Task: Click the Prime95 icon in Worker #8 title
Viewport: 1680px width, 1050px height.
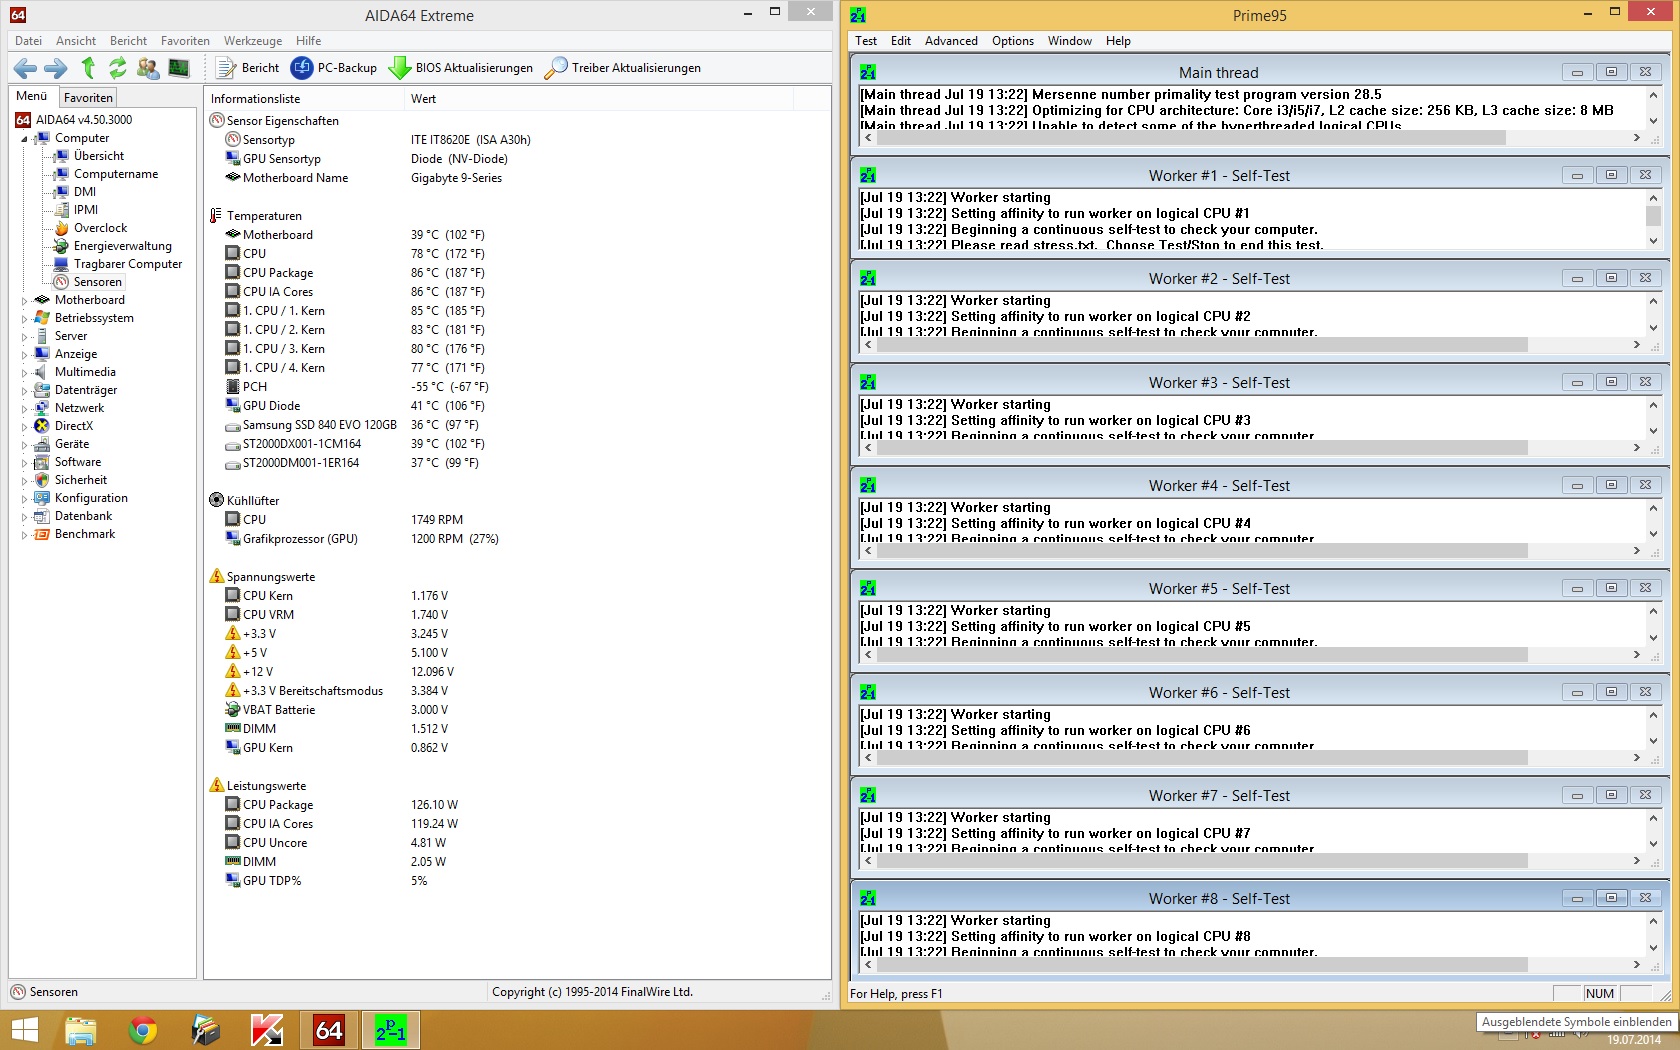Action: [868, 898]
